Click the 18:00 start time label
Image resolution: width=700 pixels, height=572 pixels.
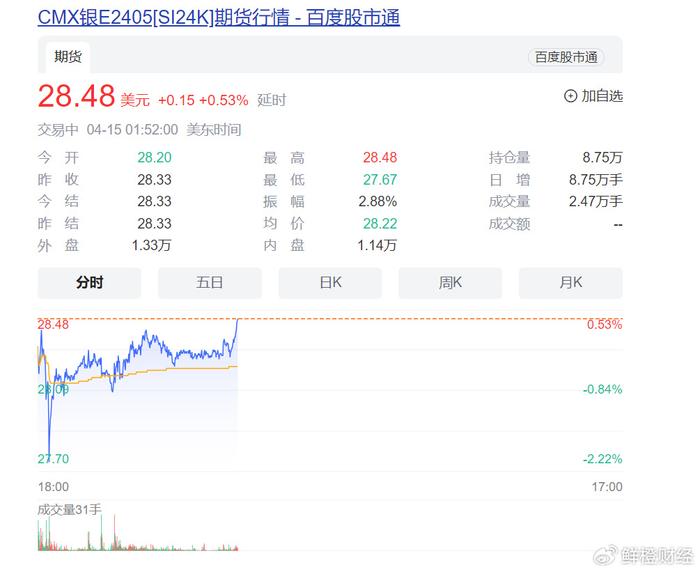click(x=54, y=487)
